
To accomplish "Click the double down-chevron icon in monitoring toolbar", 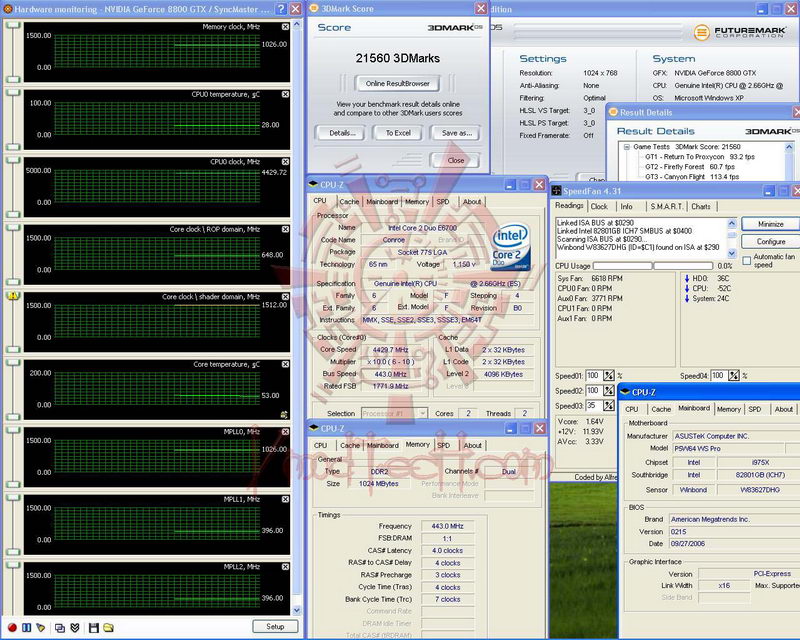I will (x=73, y=627).
